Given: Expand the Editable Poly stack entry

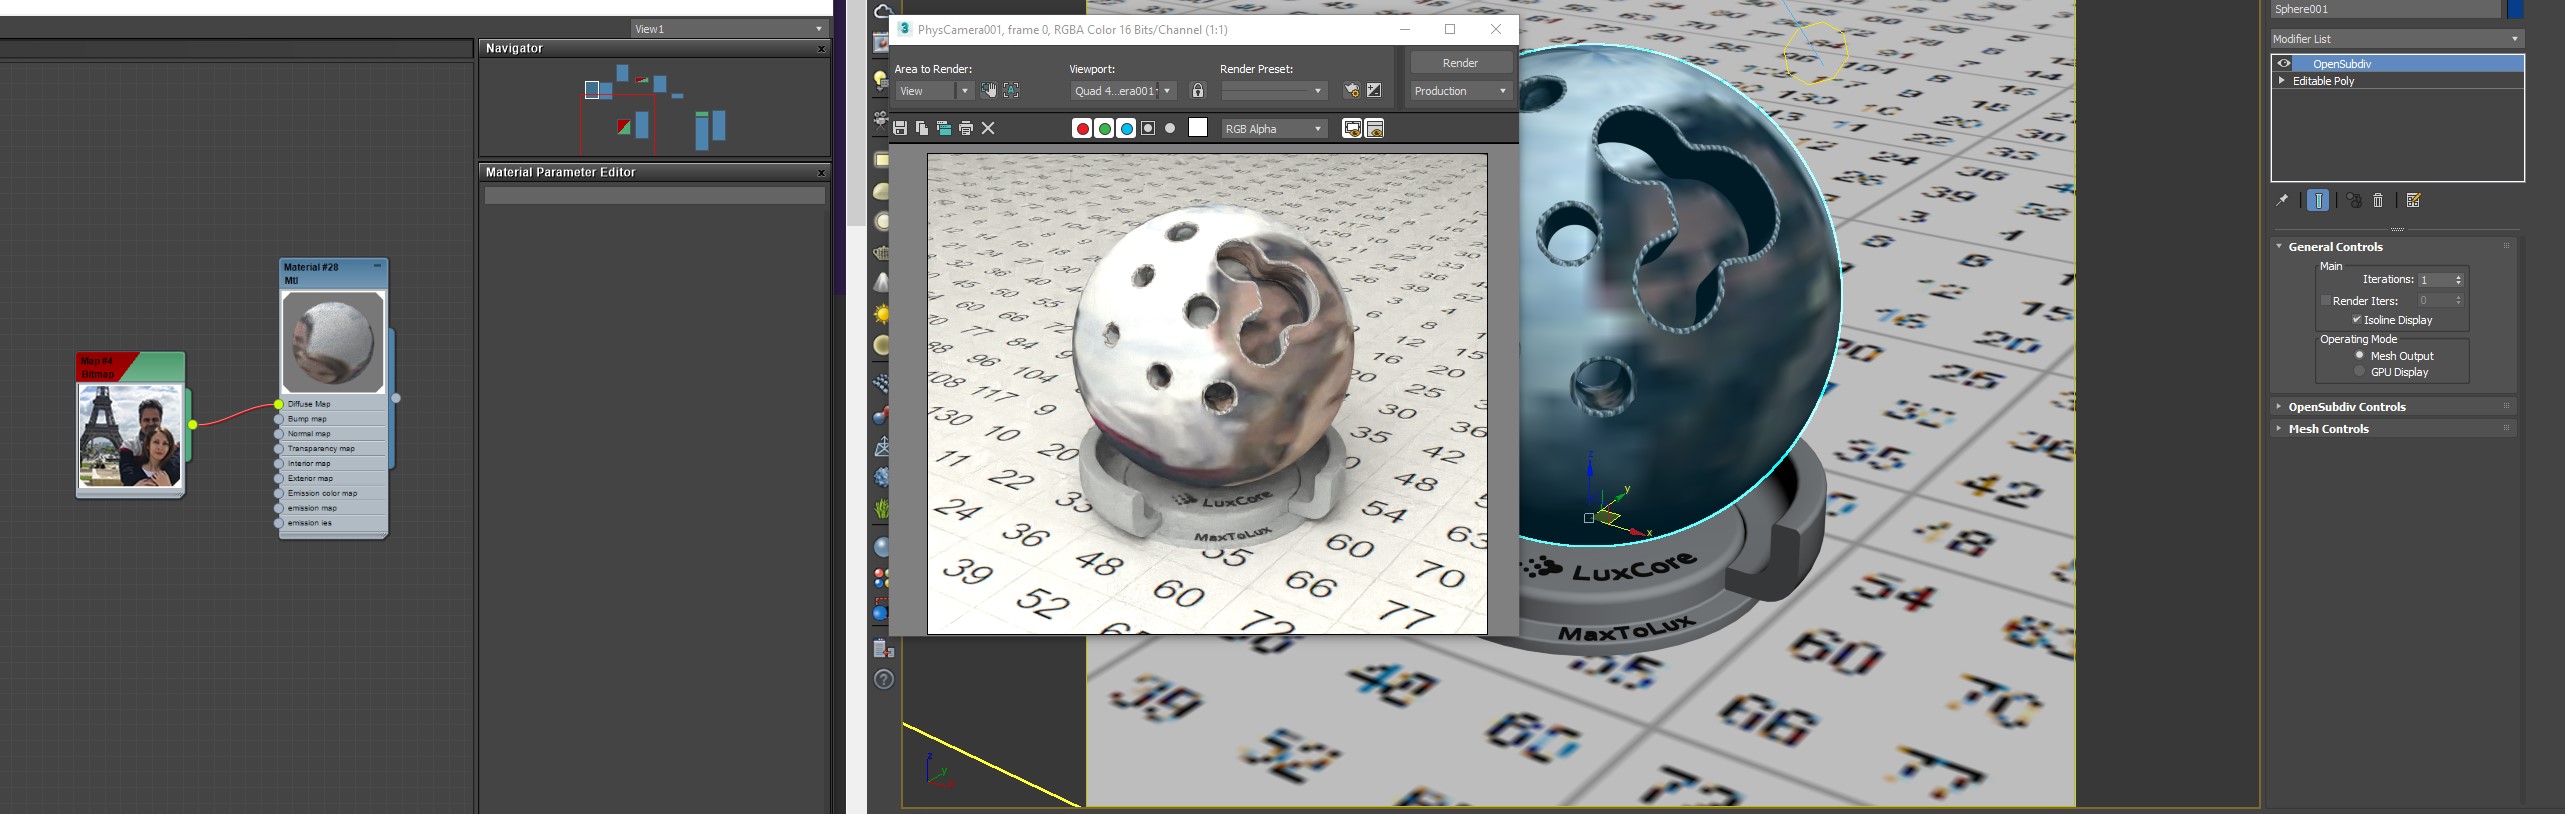Looking at the screenshot, I should point(2282,81).
